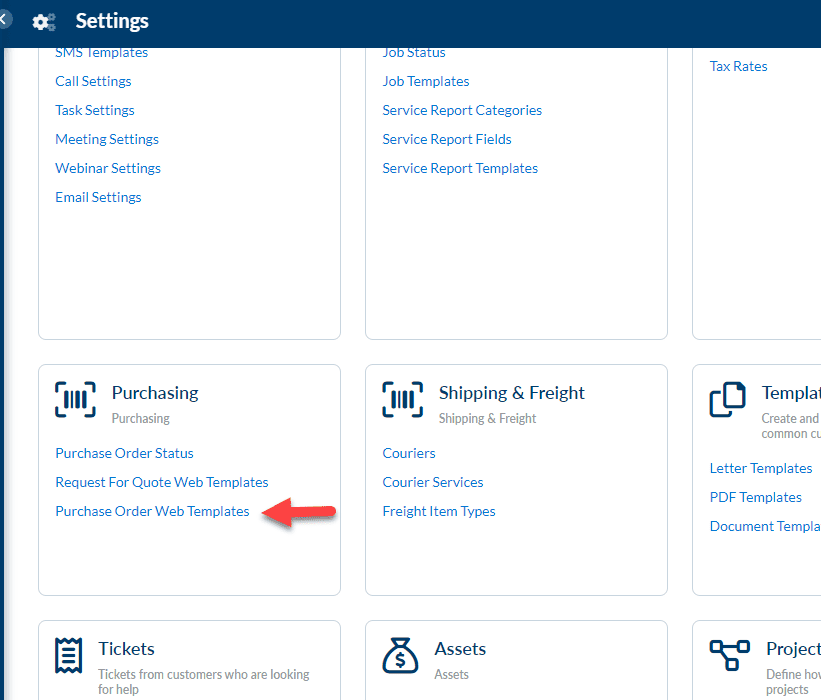The width and height of the screenshot is (821, 700).
Task: Click the Assets money bag icon
Action: point(400,655)
